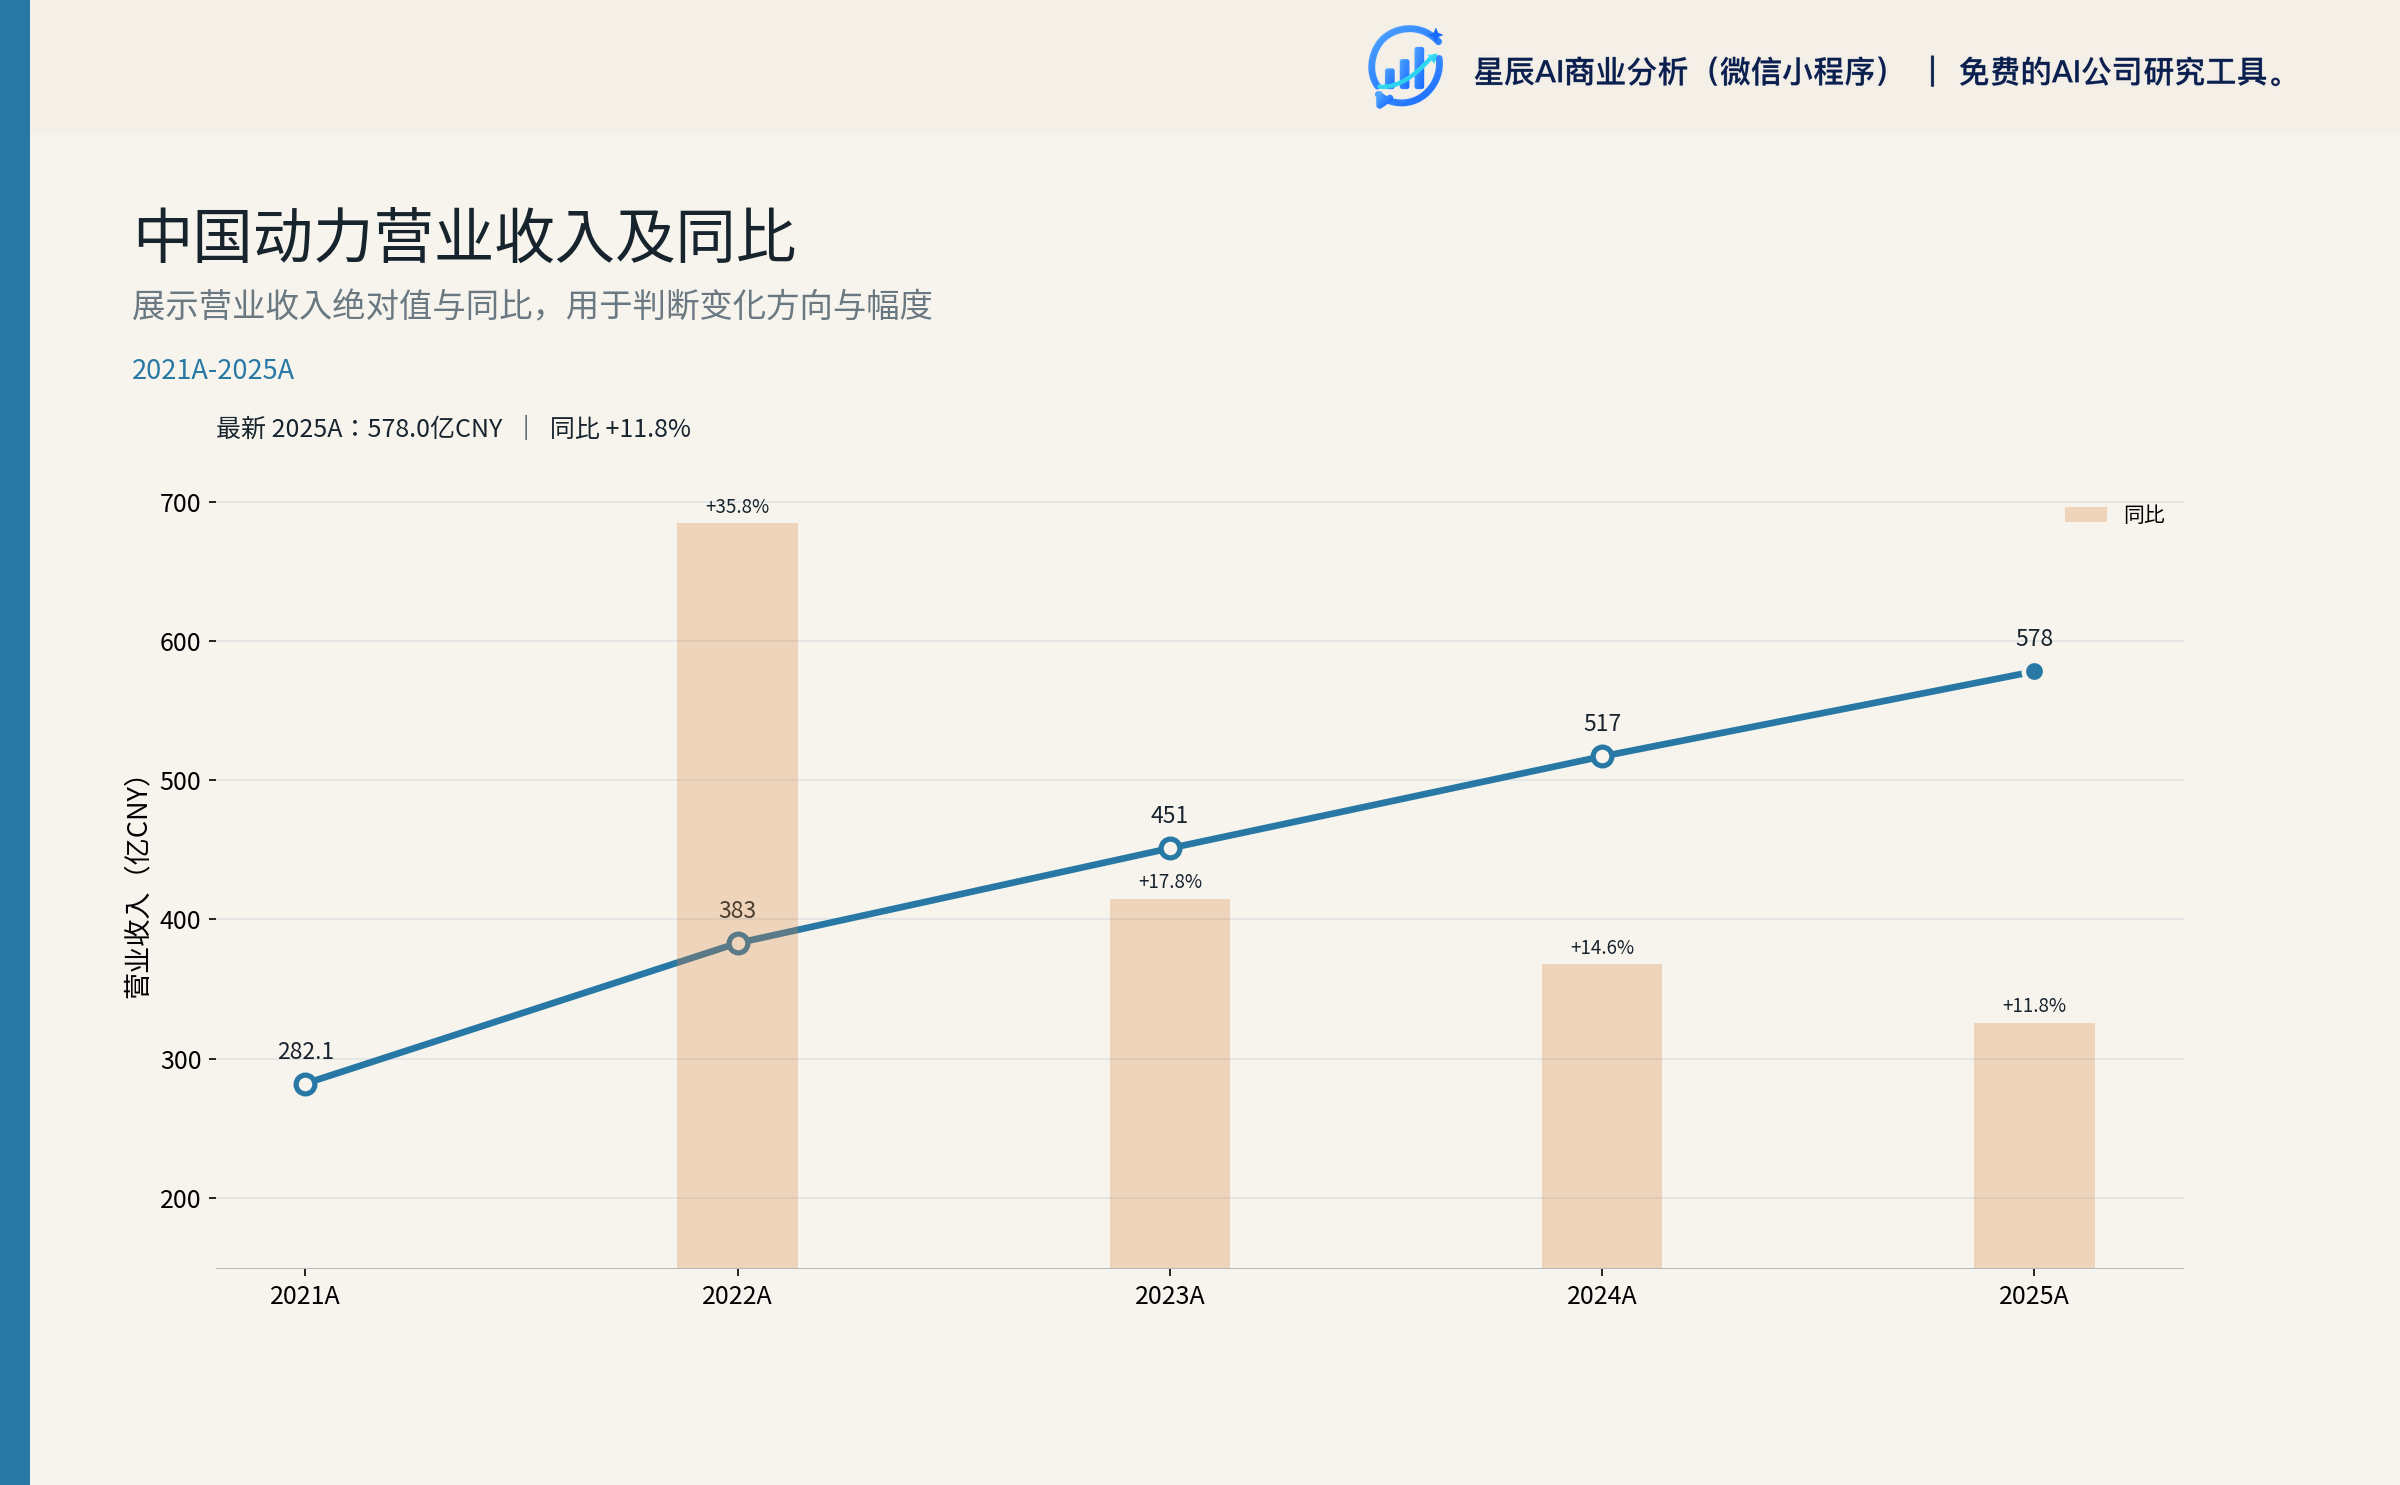Click the +17.8% growth label
Viewport: 2400px width, 1485px height.
click(1169, 881)
